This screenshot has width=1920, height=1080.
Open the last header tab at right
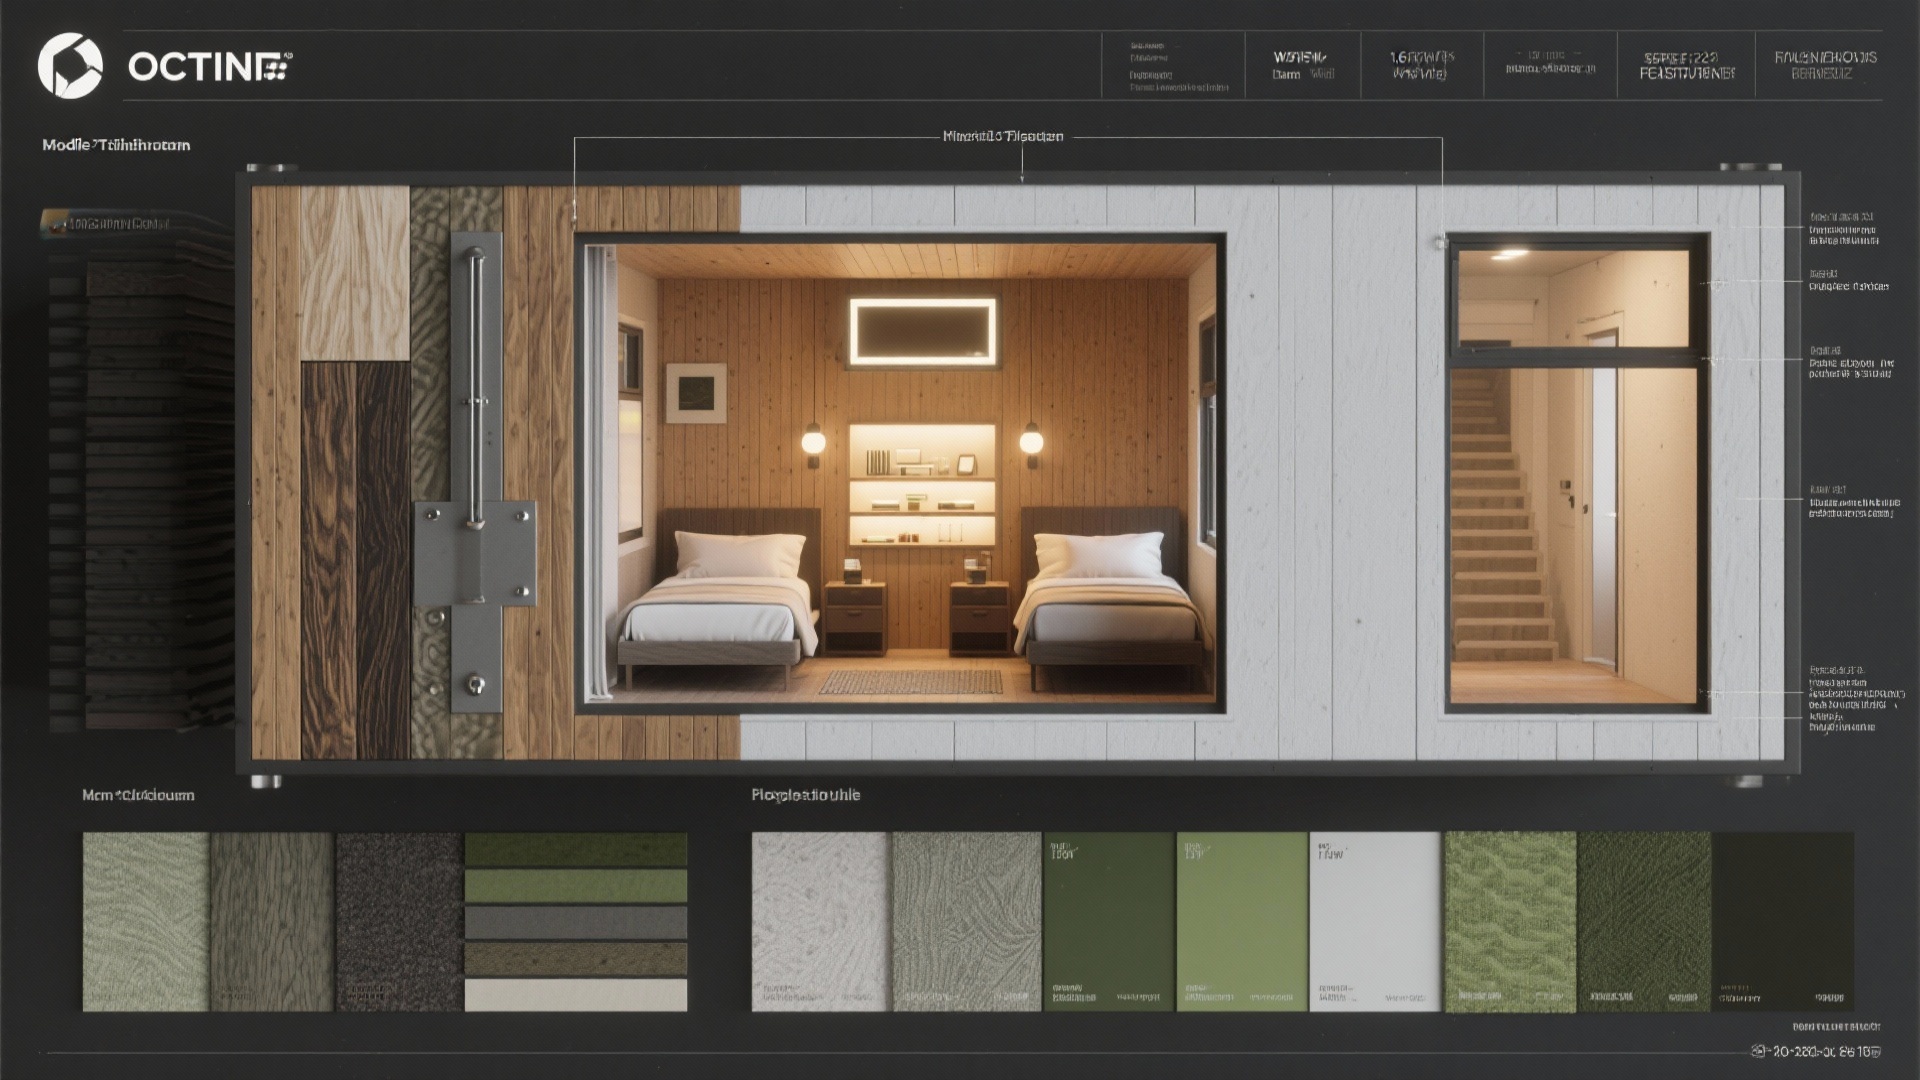pyautogui.click(x=1824, y=65)
